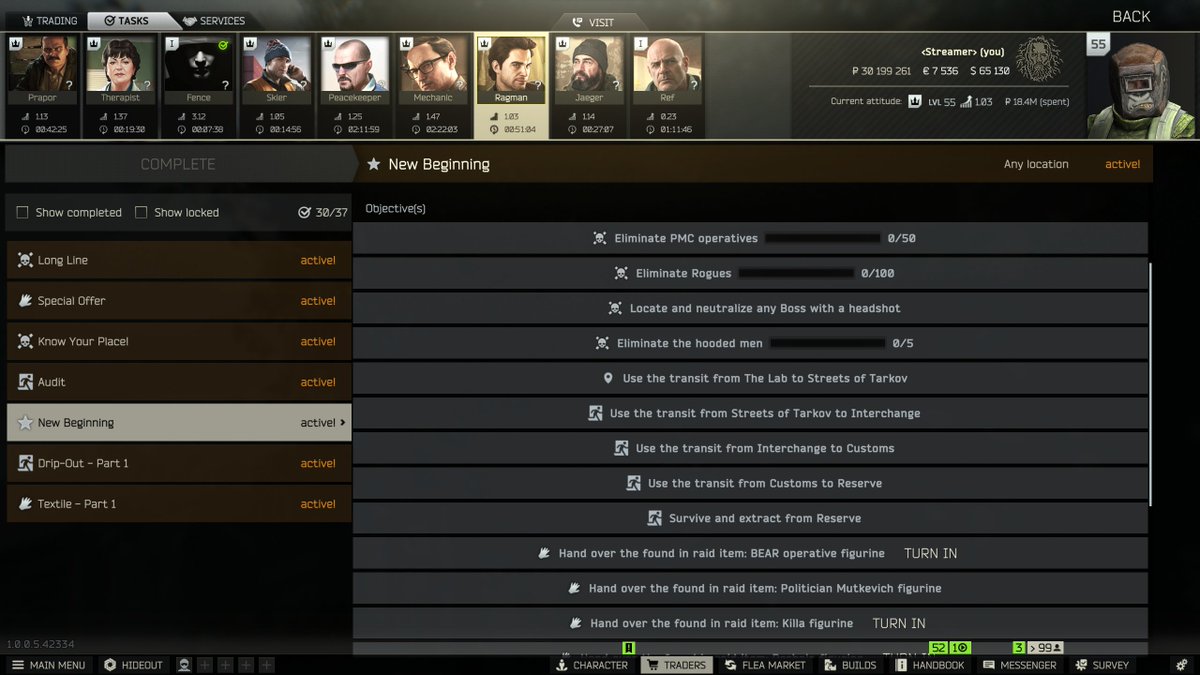Click the Eliminate the hooded men progress bar

(x=828, y=343)
